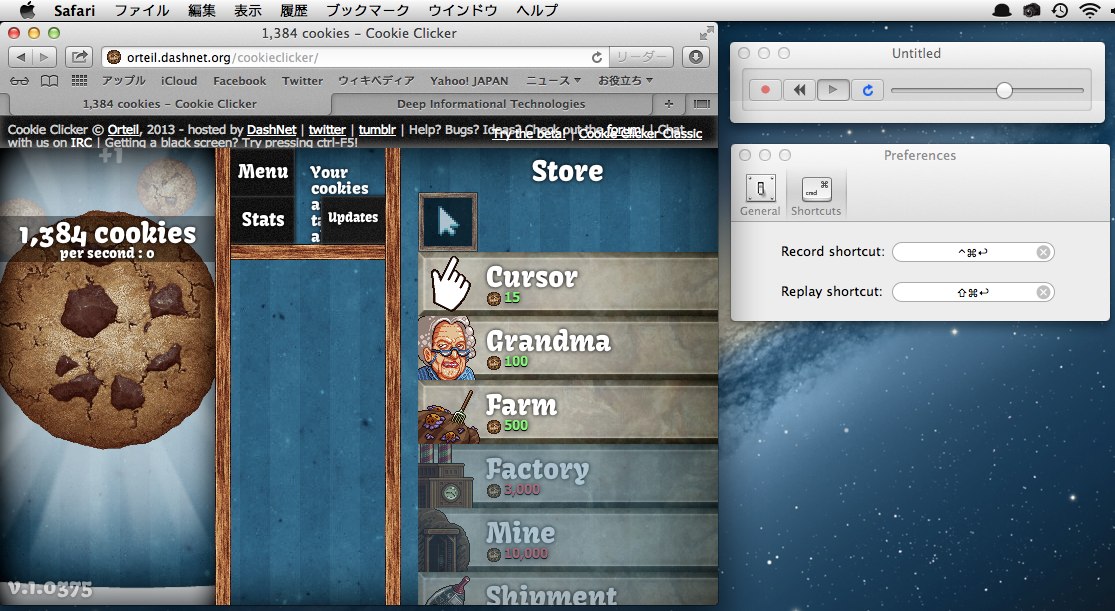Open the iCloud bookmark

point(178,81)
